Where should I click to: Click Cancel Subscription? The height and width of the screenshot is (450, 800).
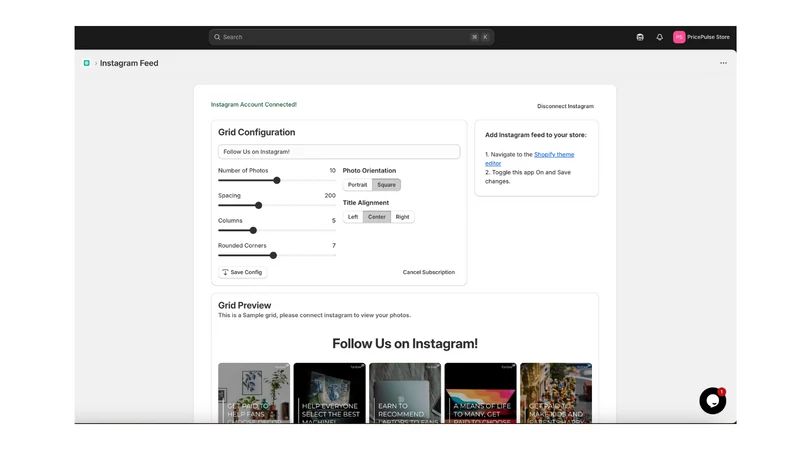[x=429, y=272]
